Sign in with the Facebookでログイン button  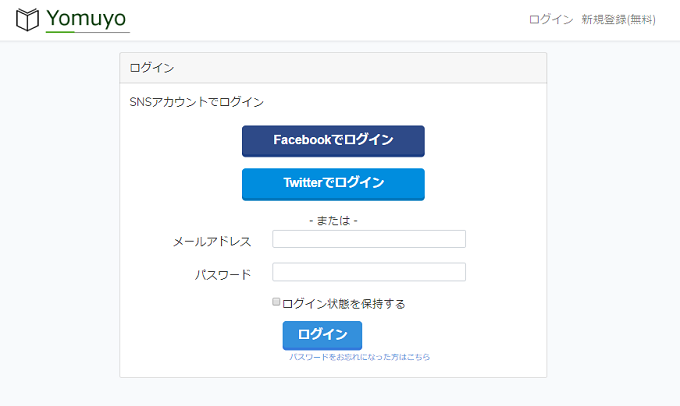point(333,141)
